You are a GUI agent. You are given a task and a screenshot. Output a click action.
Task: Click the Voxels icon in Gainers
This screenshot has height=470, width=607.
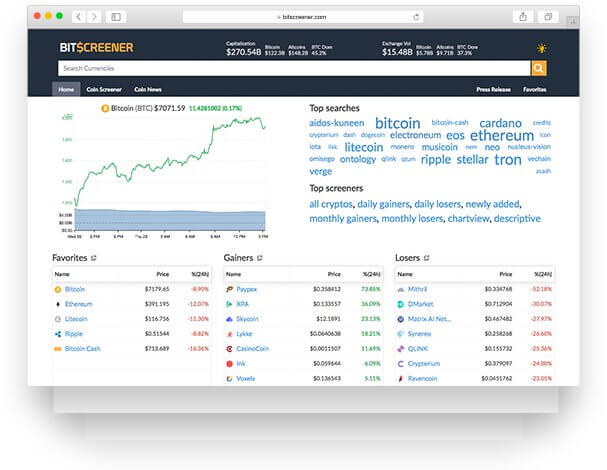[229, 379]
